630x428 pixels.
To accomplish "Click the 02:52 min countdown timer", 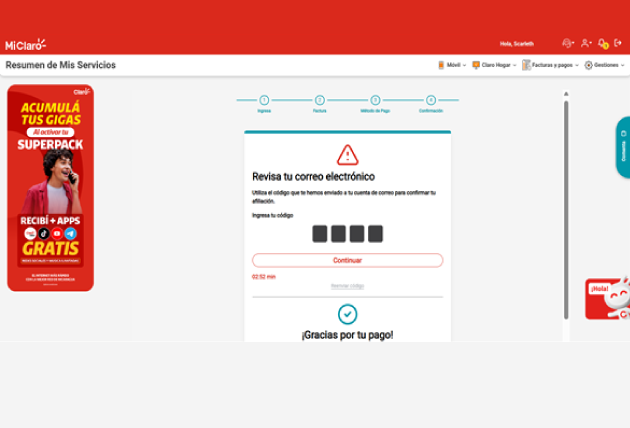I will tap(264, 277).
